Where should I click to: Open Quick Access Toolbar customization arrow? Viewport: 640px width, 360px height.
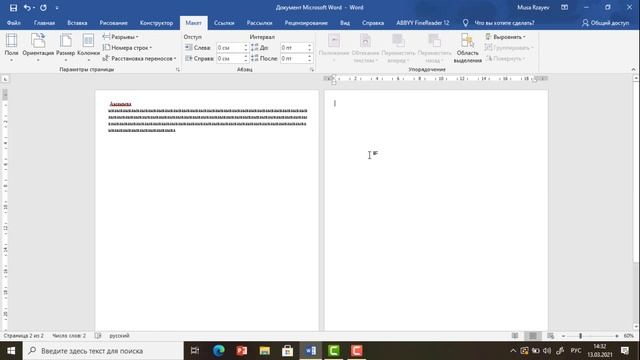(57, 8)
